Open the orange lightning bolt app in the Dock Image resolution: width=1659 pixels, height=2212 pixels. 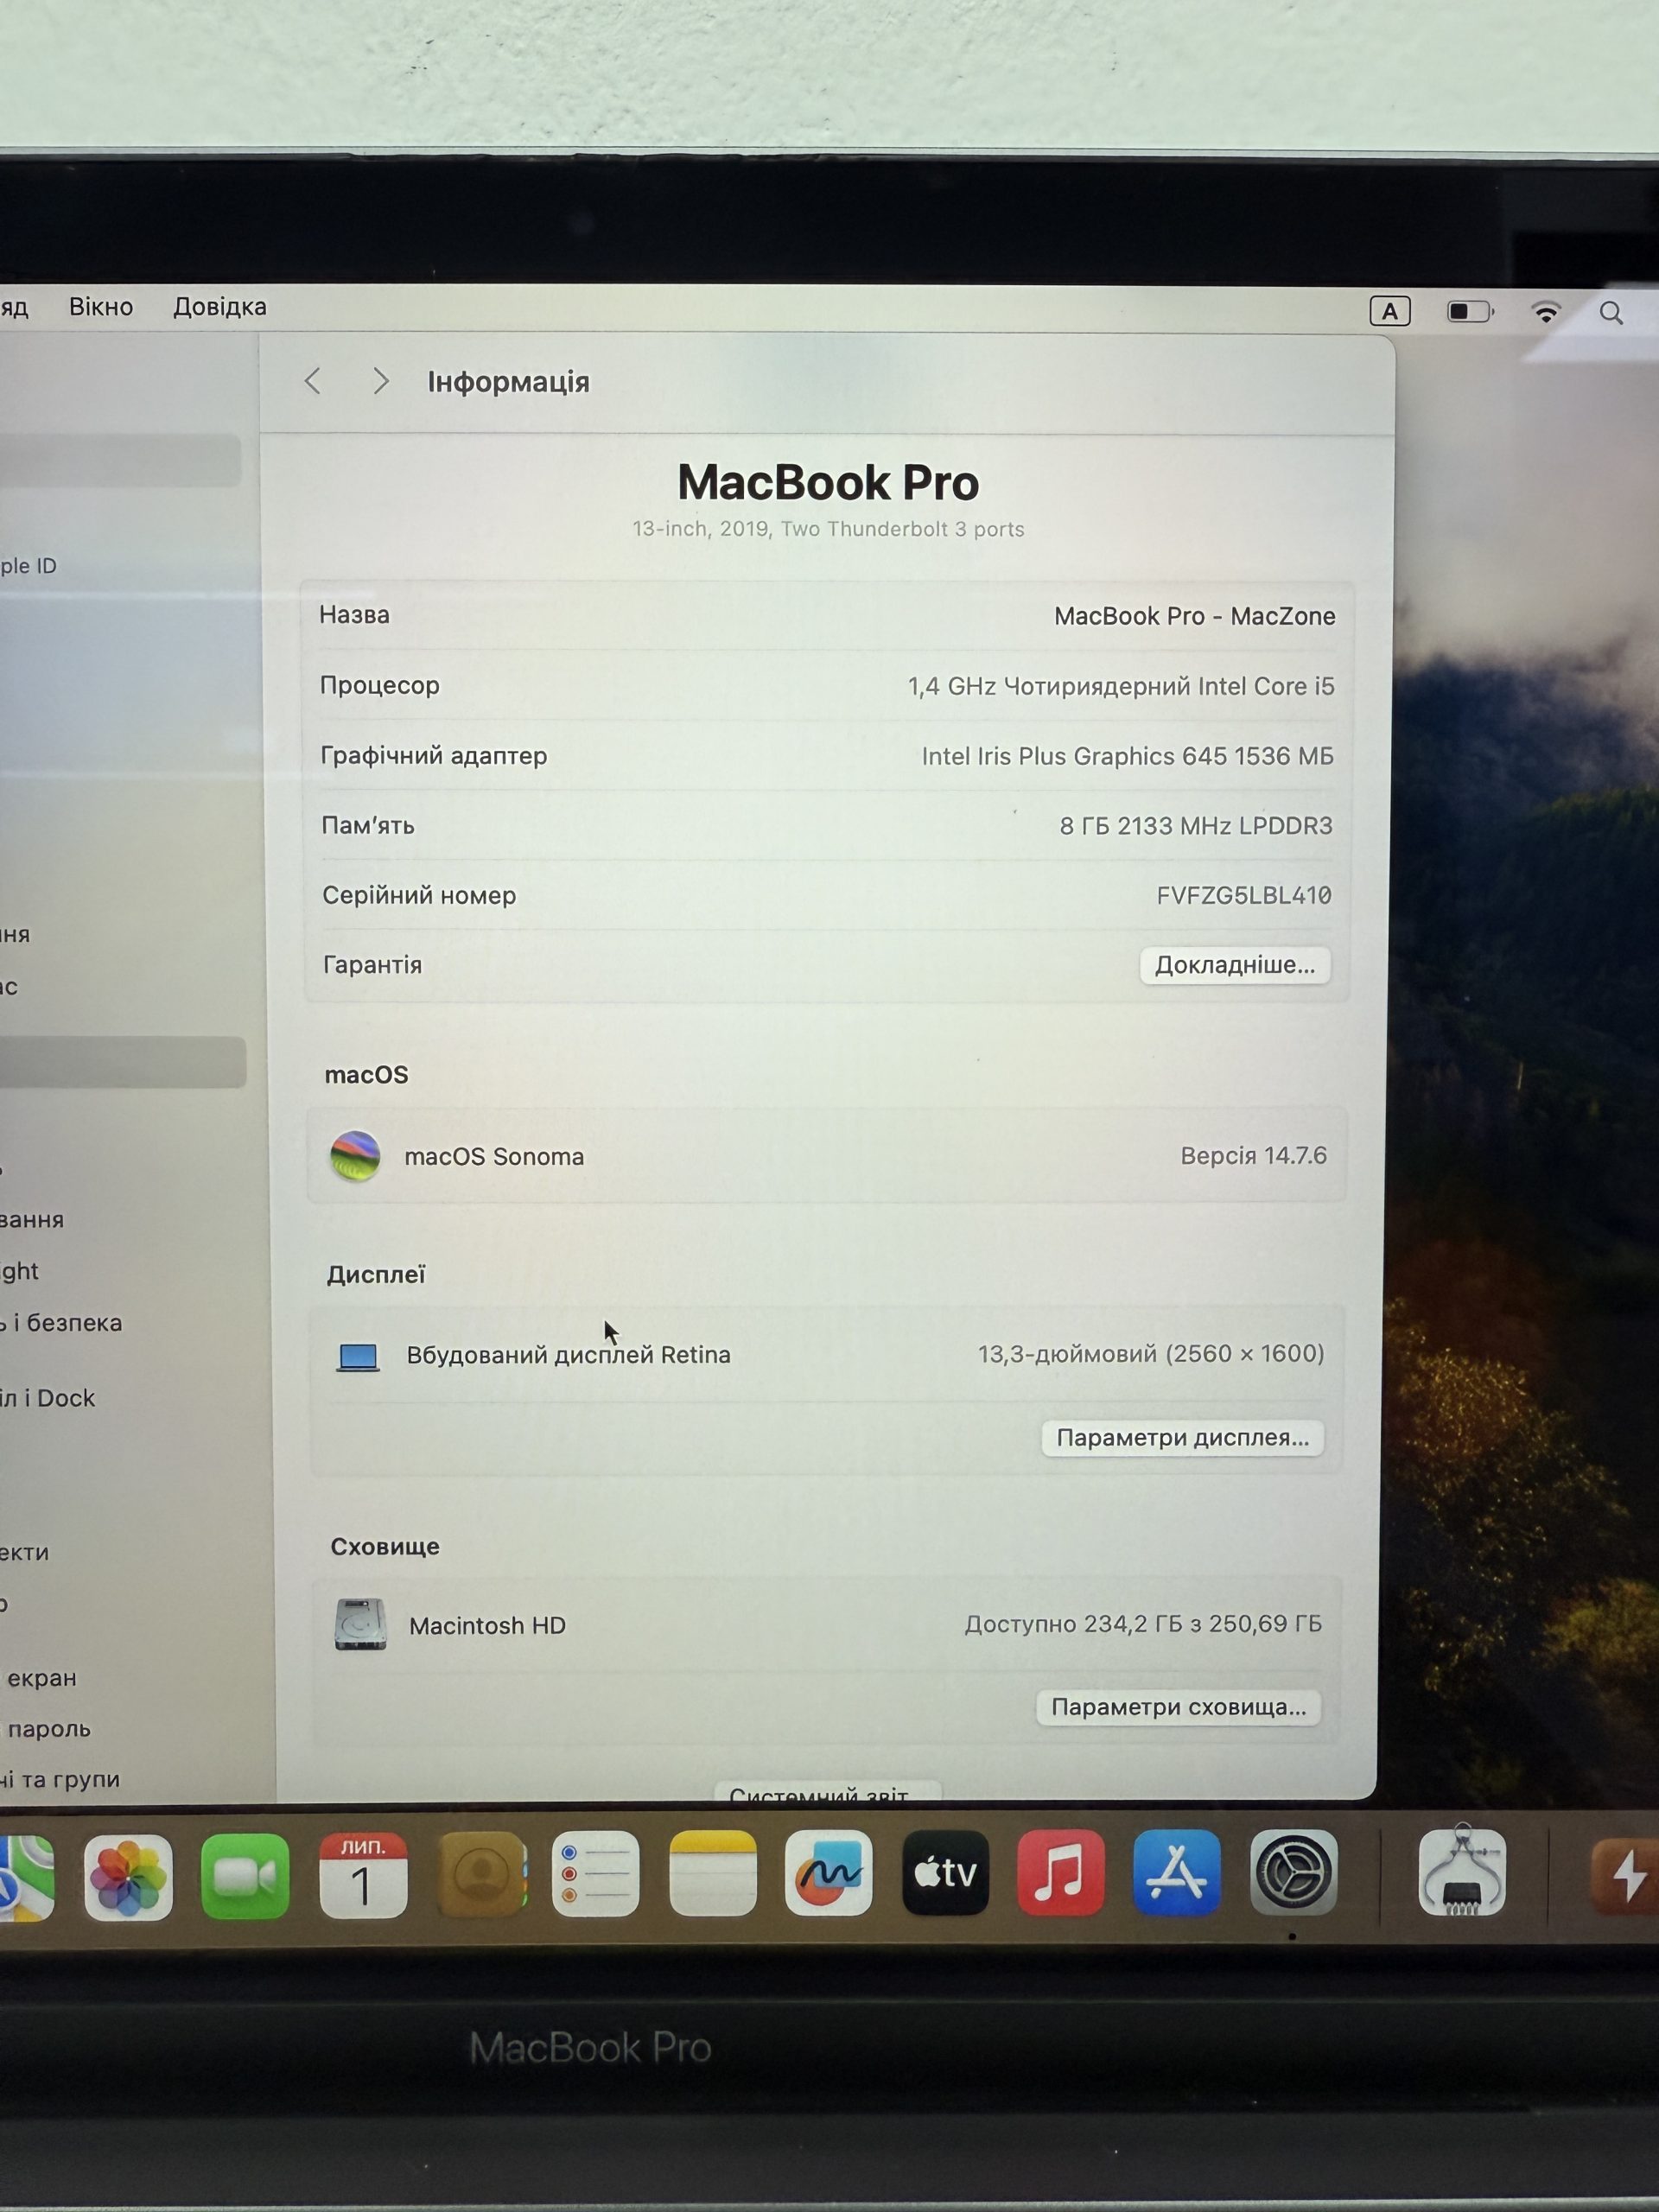coord(1626,1874)
